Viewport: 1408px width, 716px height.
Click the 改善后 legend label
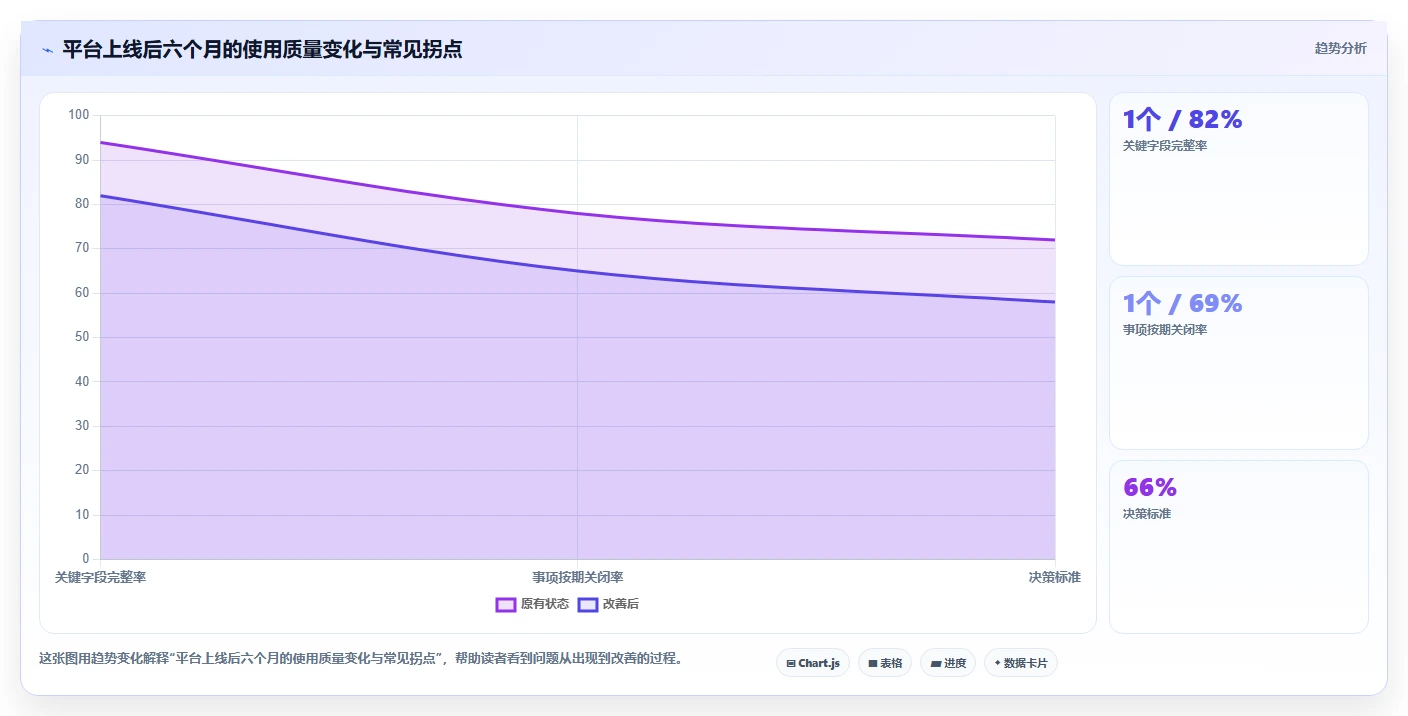pos(621,604)
